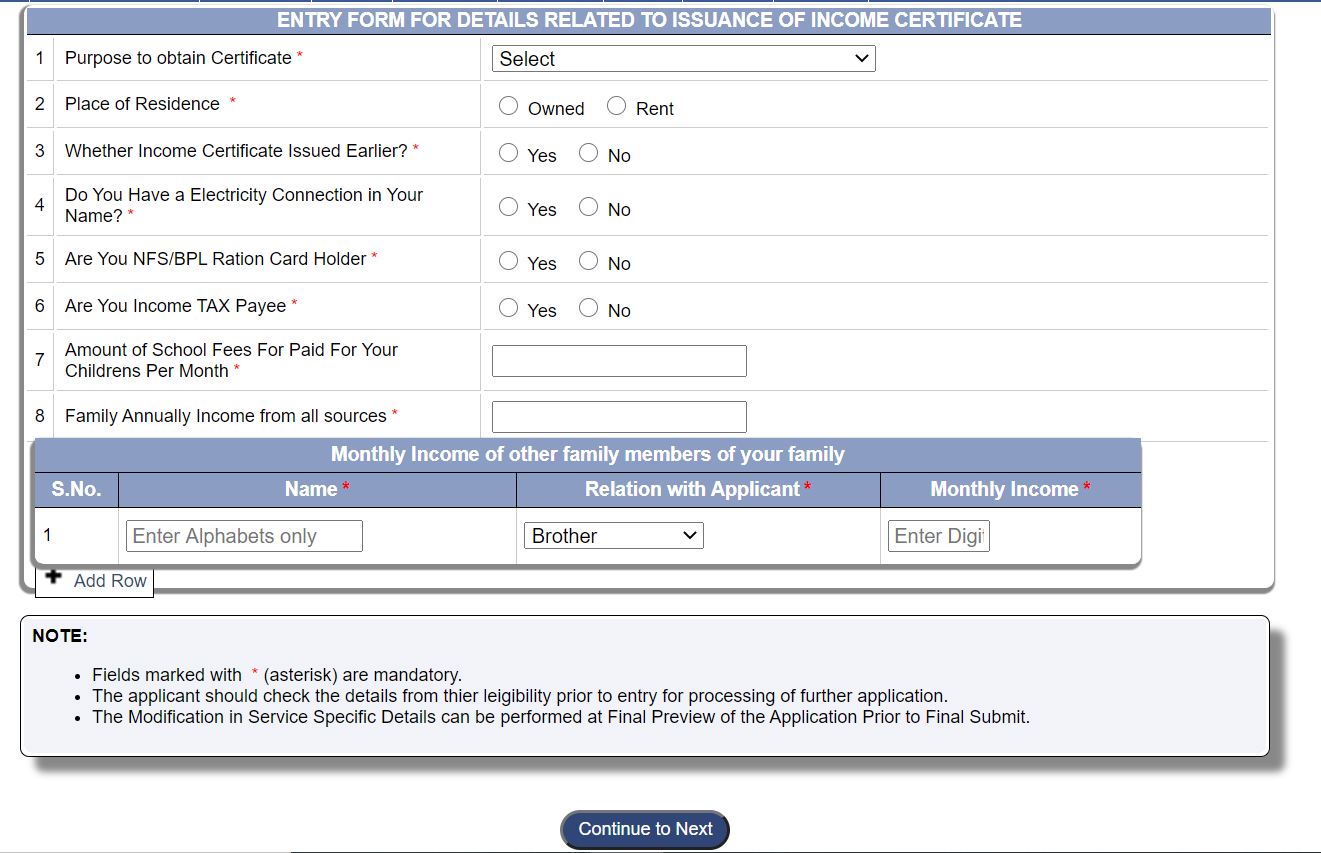Screen dimensions: 1321x853
Task: Click the Family Annually Income input field
Action: pyautogui.click(x=618, y=416)
